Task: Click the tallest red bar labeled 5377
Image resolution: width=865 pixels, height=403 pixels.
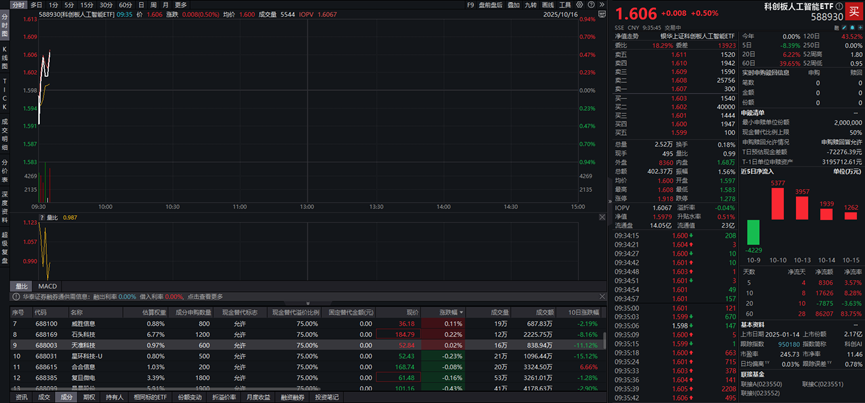Action: [777, 203]
